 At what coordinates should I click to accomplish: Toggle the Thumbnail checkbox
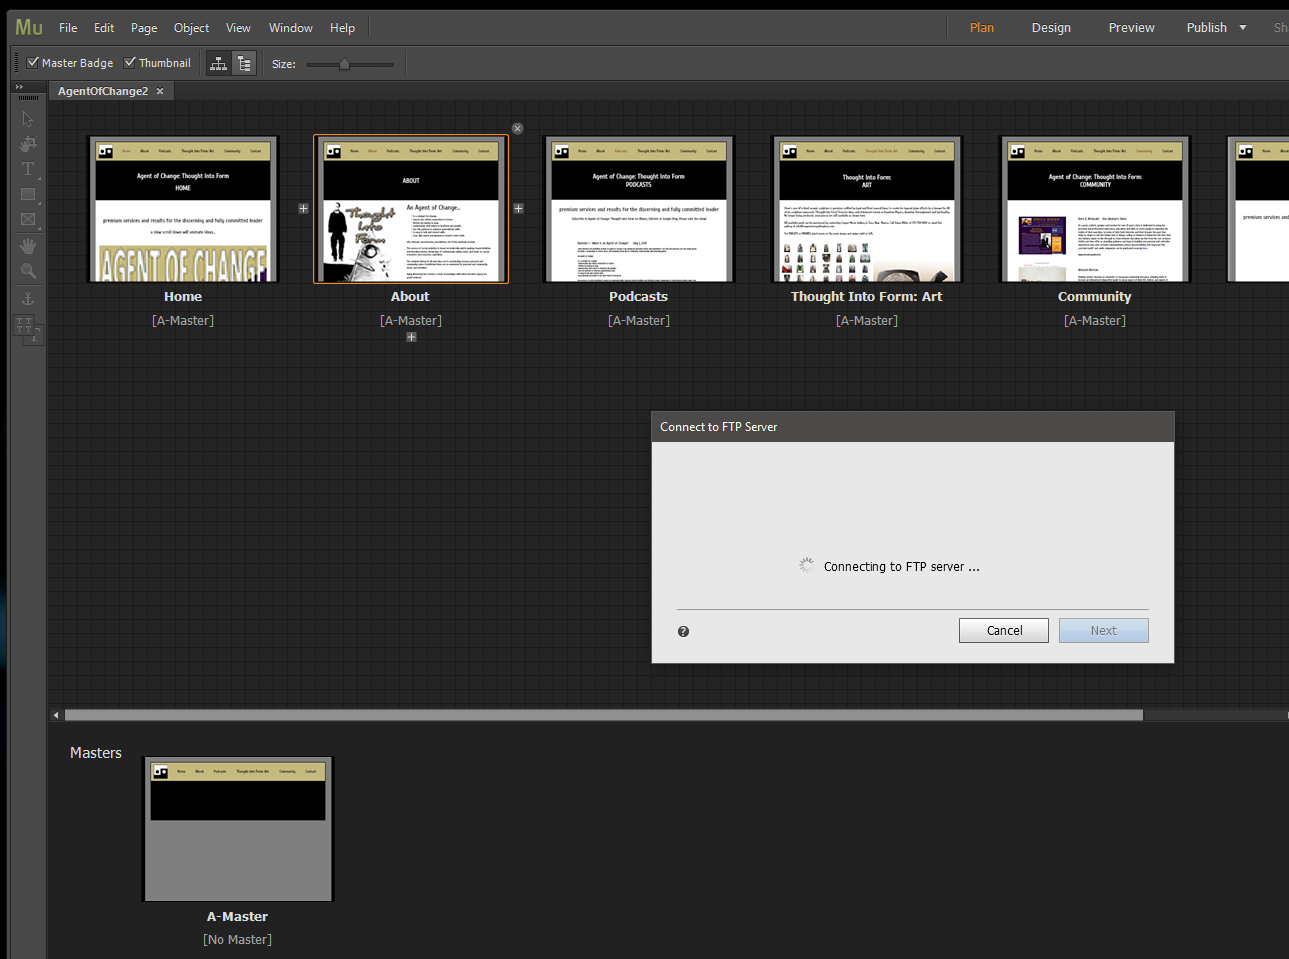coord(130,62)
